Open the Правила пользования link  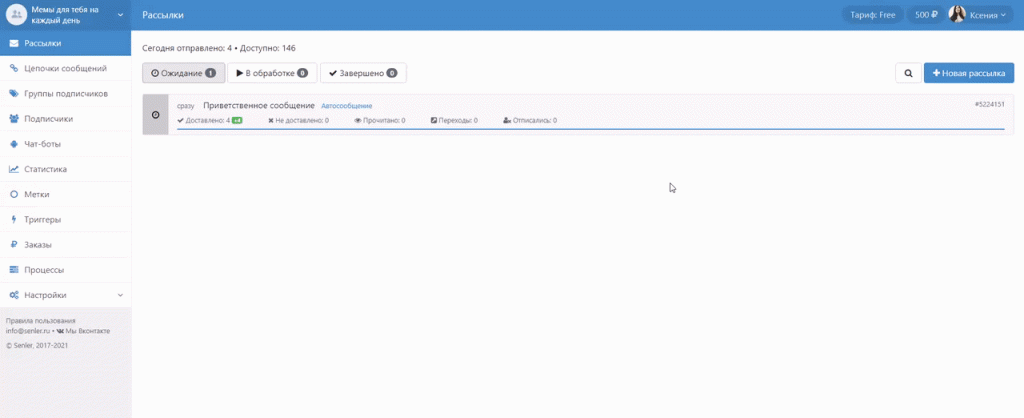click(x=40, y=320)
